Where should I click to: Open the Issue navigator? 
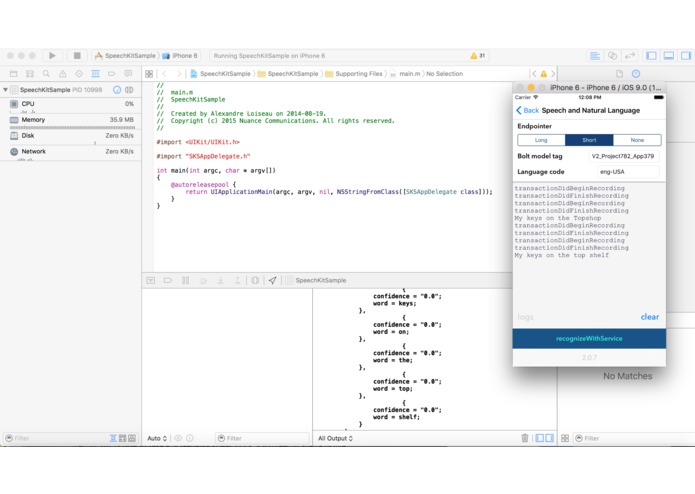coord(62,74)
